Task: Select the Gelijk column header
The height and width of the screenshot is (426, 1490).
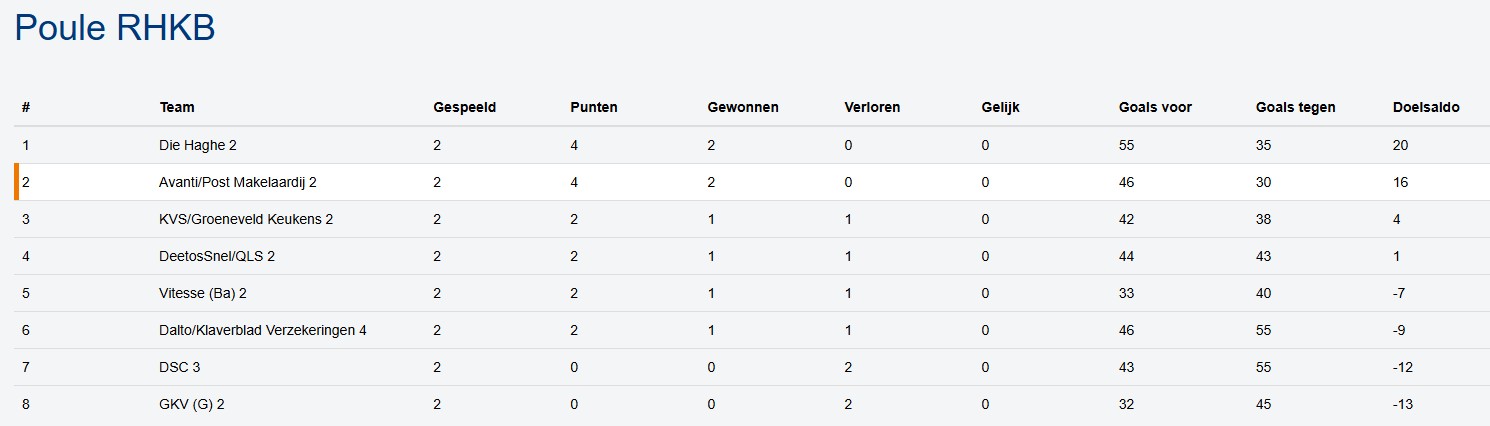Action: coord(1000,108)
